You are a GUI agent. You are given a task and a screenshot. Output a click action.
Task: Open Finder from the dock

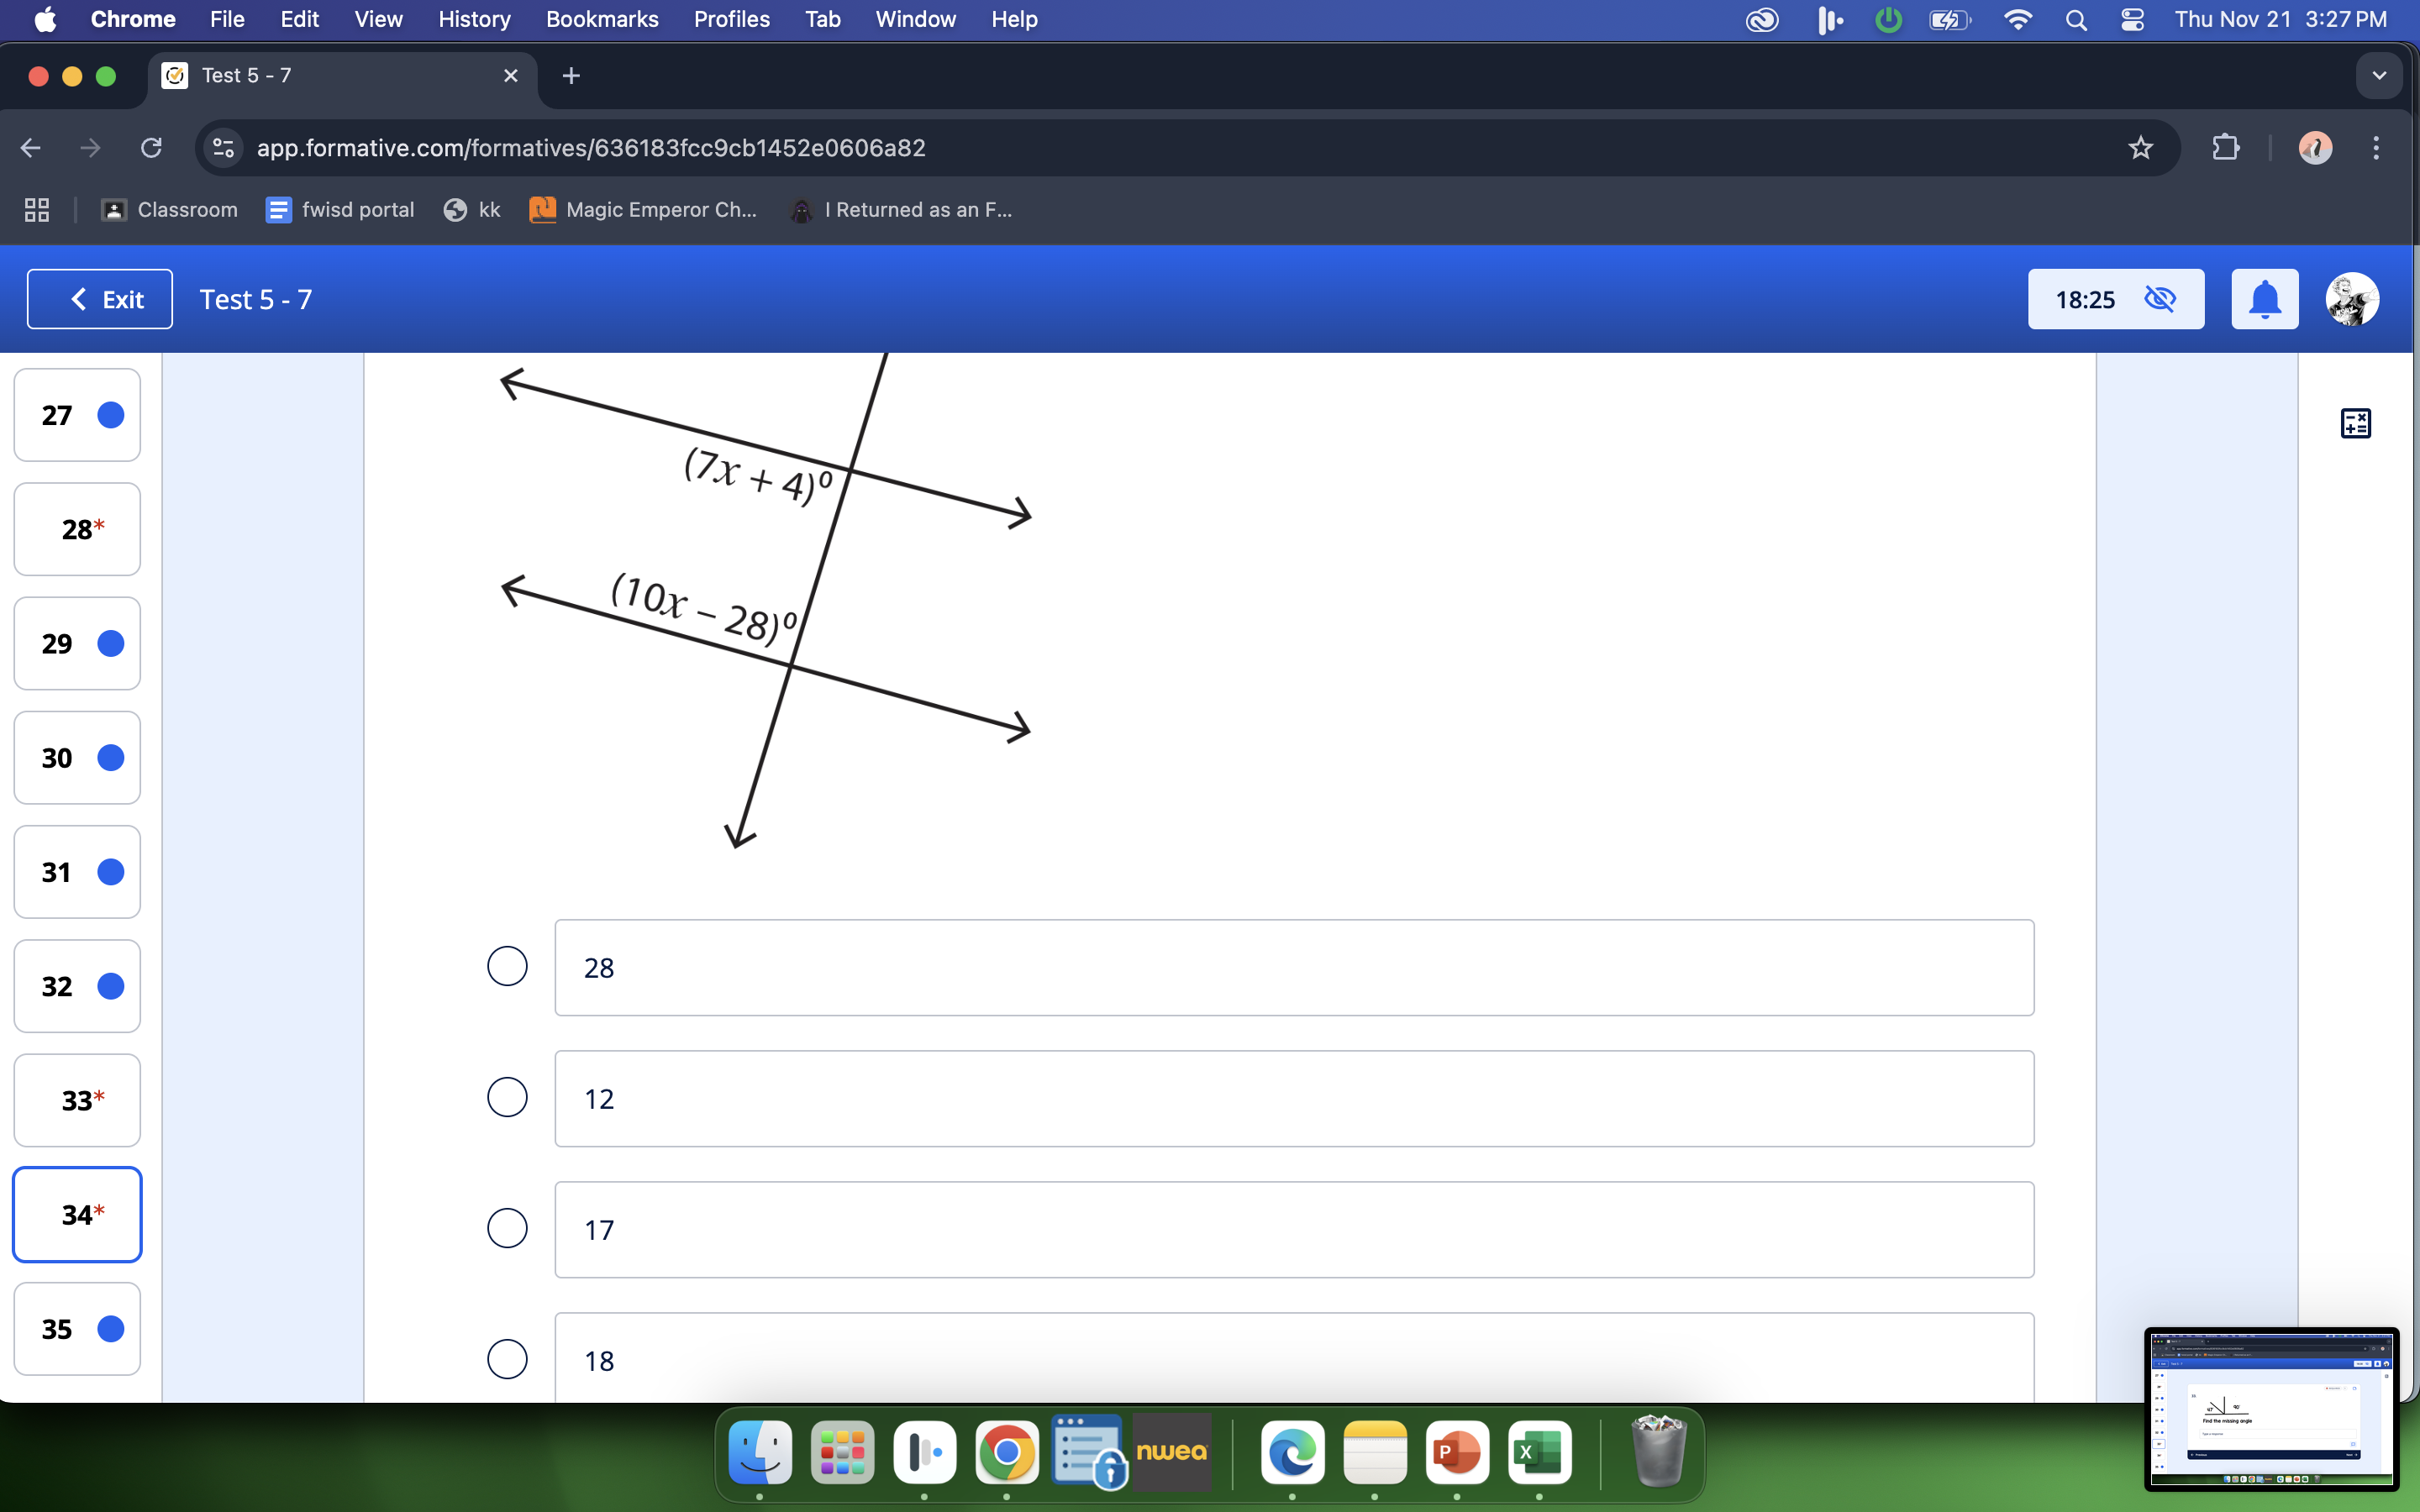pyautogui.click(x=760, y=1452)
